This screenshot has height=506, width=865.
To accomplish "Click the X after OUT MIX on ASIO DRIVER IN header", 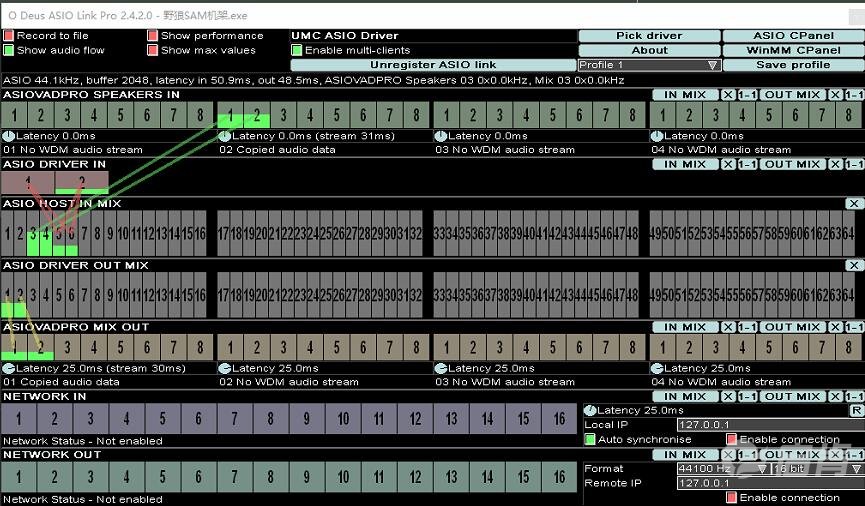I will point(835,164).
